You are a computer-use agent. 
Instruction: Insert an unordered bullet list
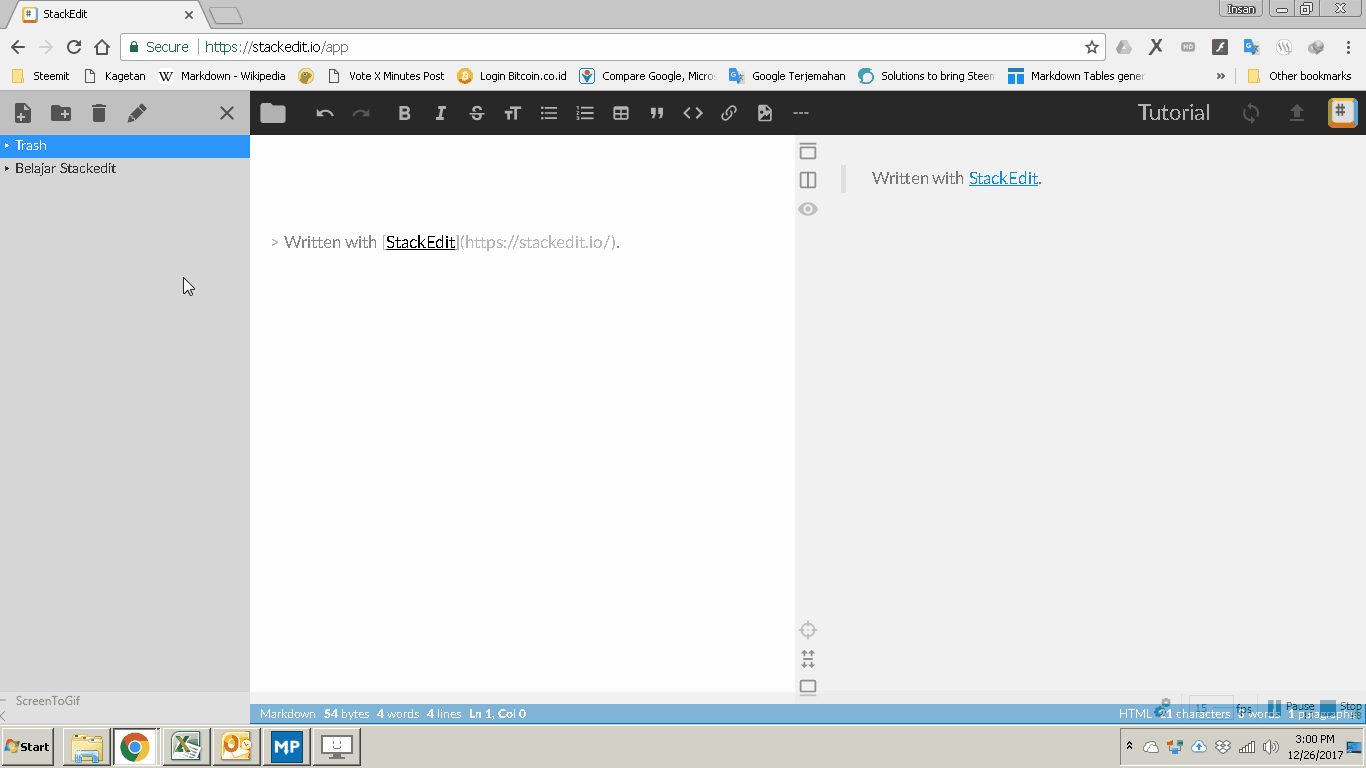pos(549,113)
